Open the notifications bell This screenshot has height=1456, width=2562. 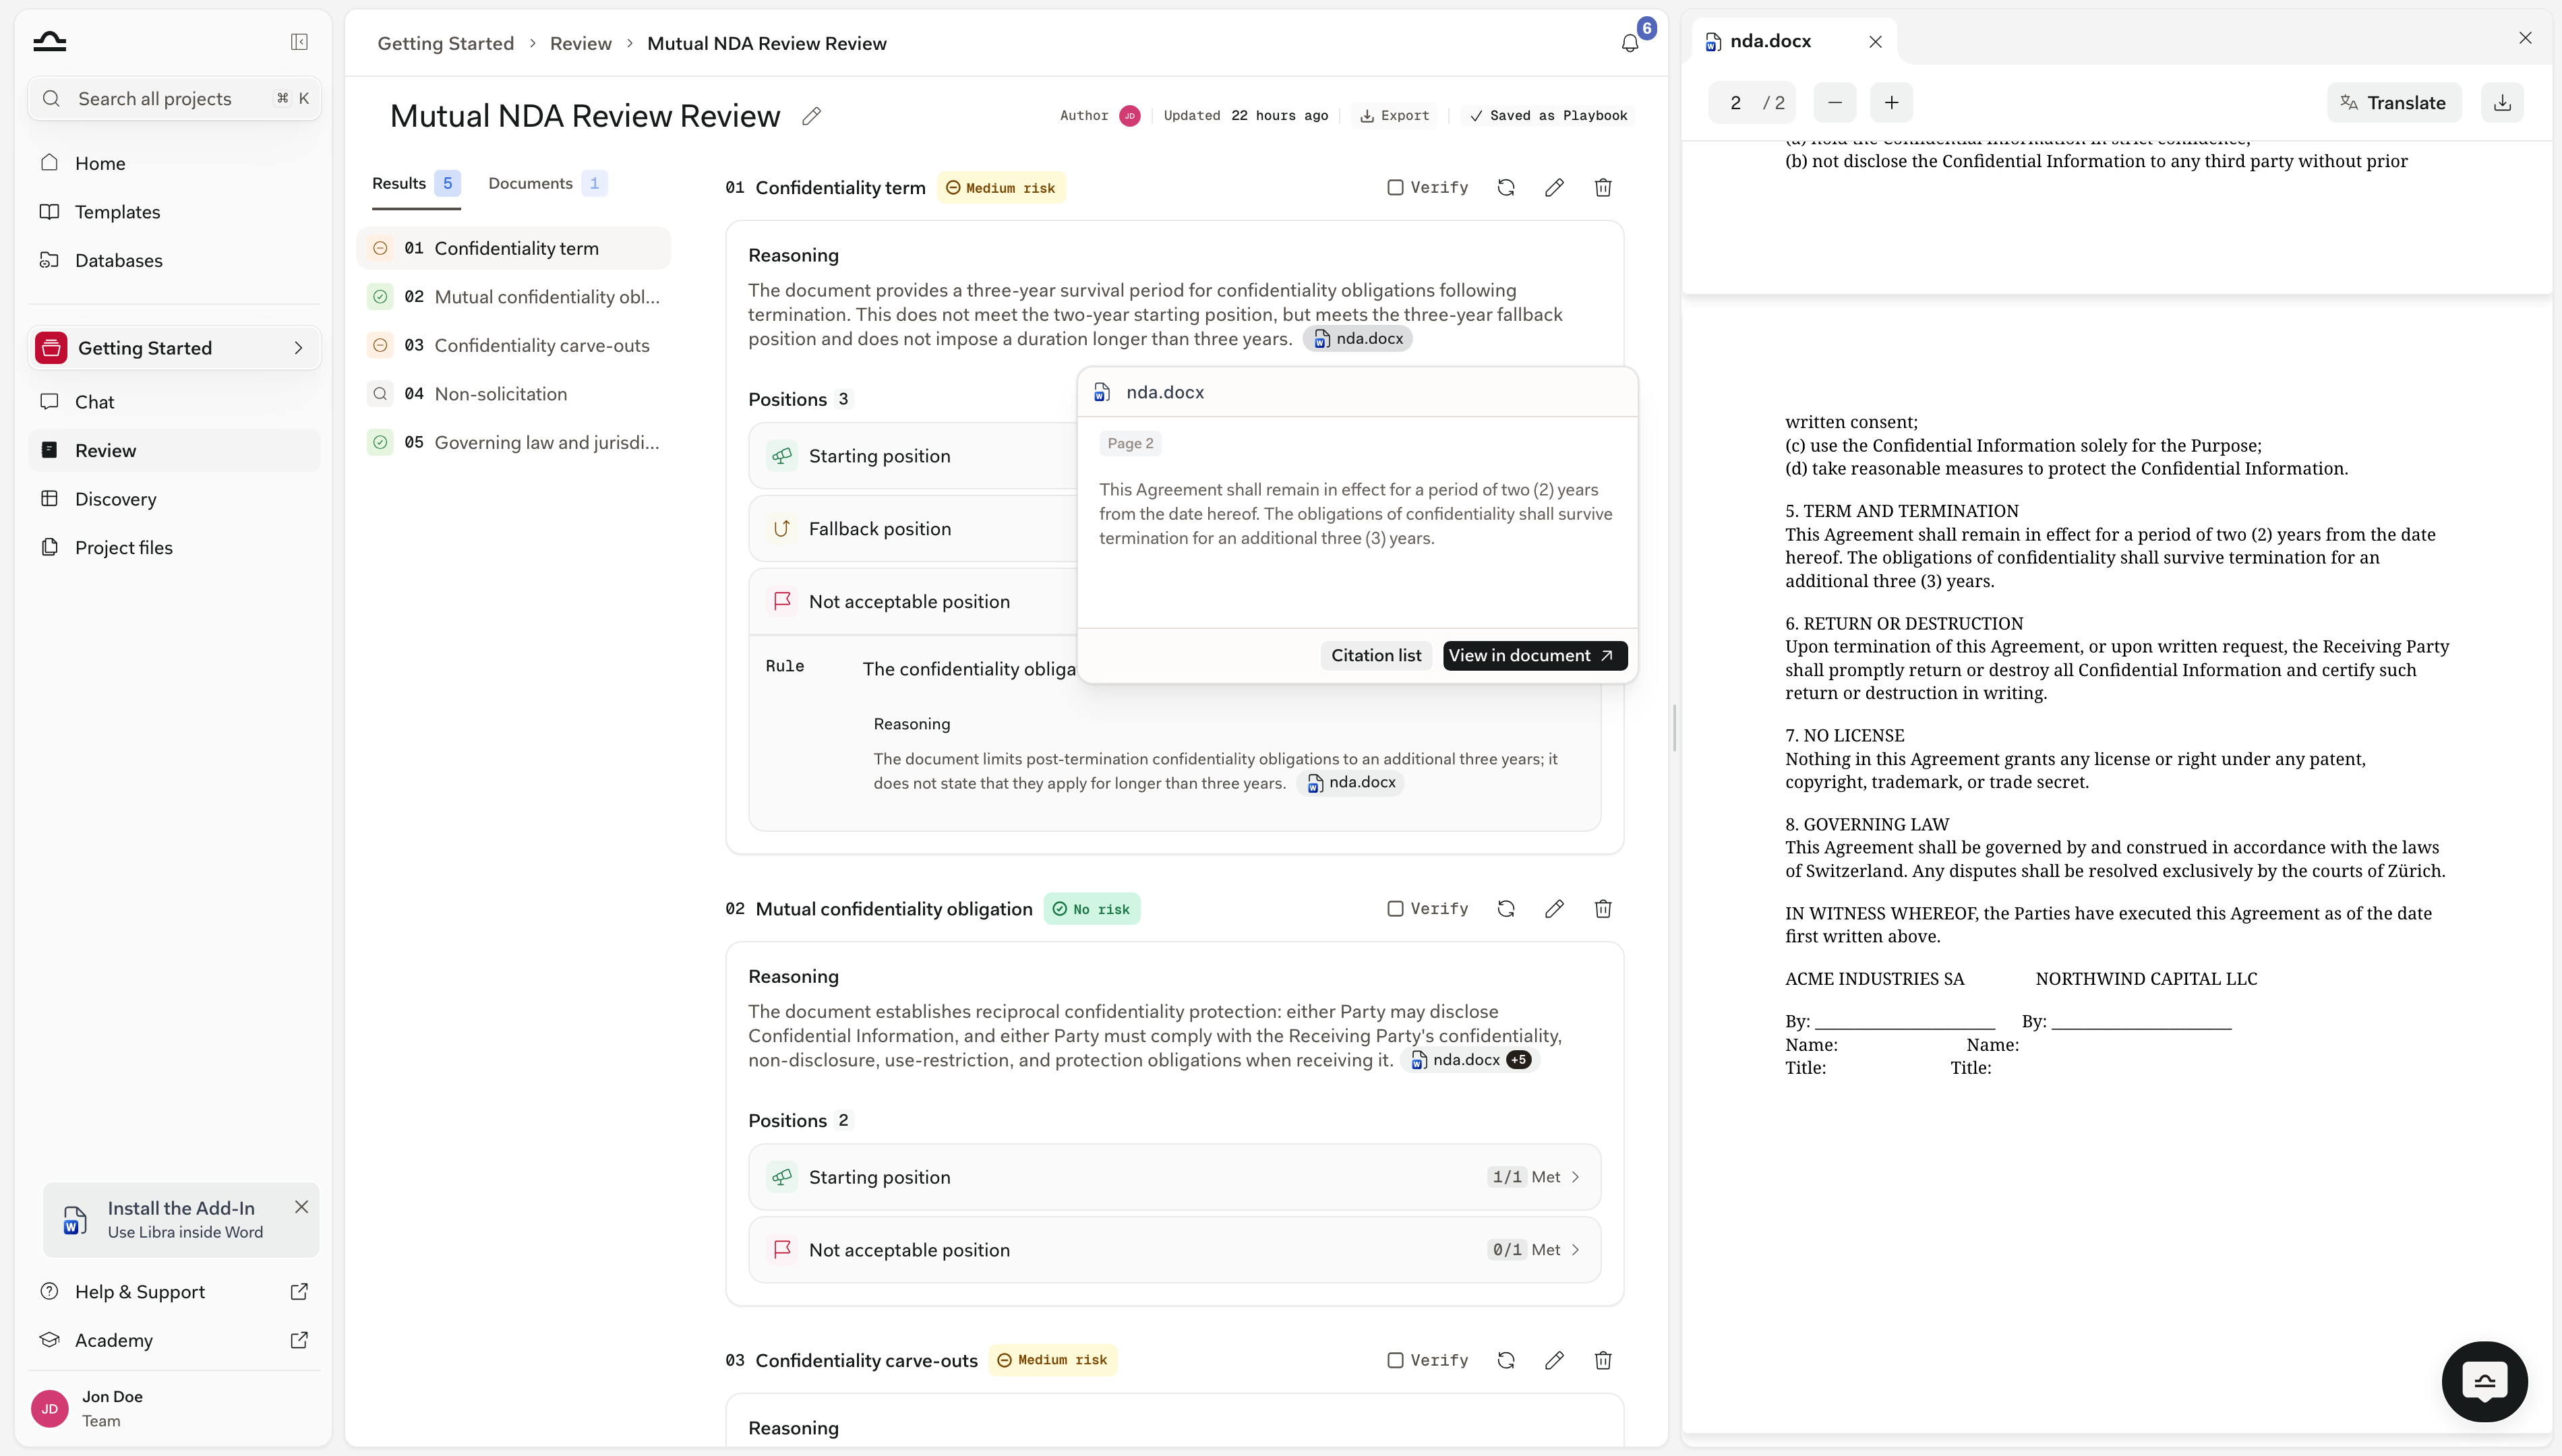(x=1630, y=43)
